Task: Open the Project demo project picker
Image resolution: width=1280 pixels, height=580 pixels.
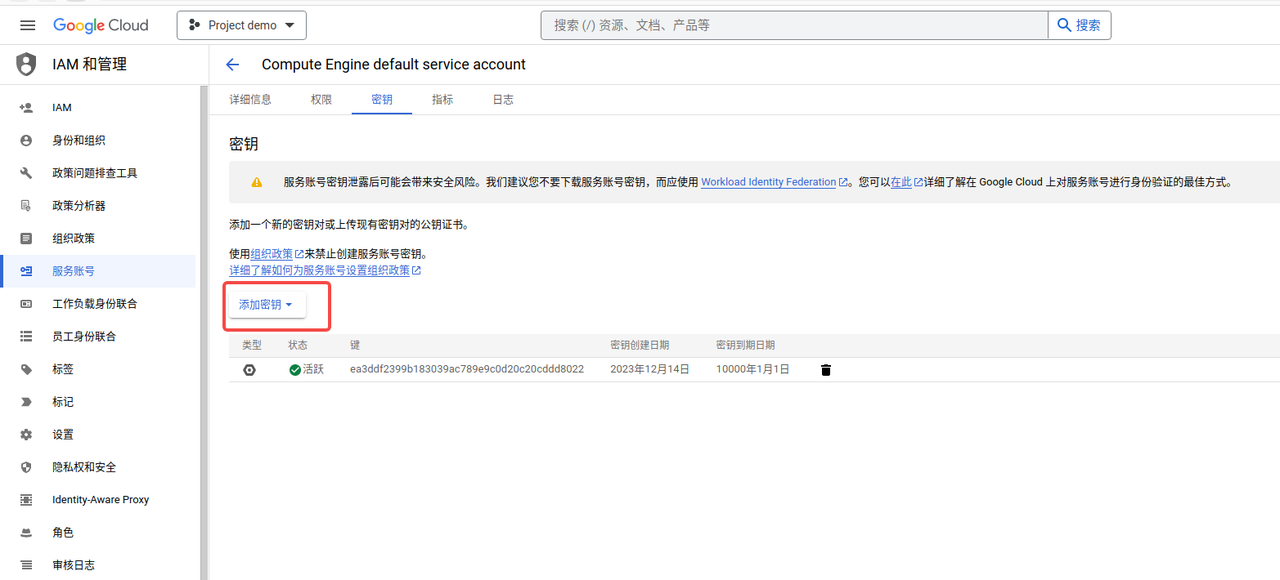Action: [241, 25]
